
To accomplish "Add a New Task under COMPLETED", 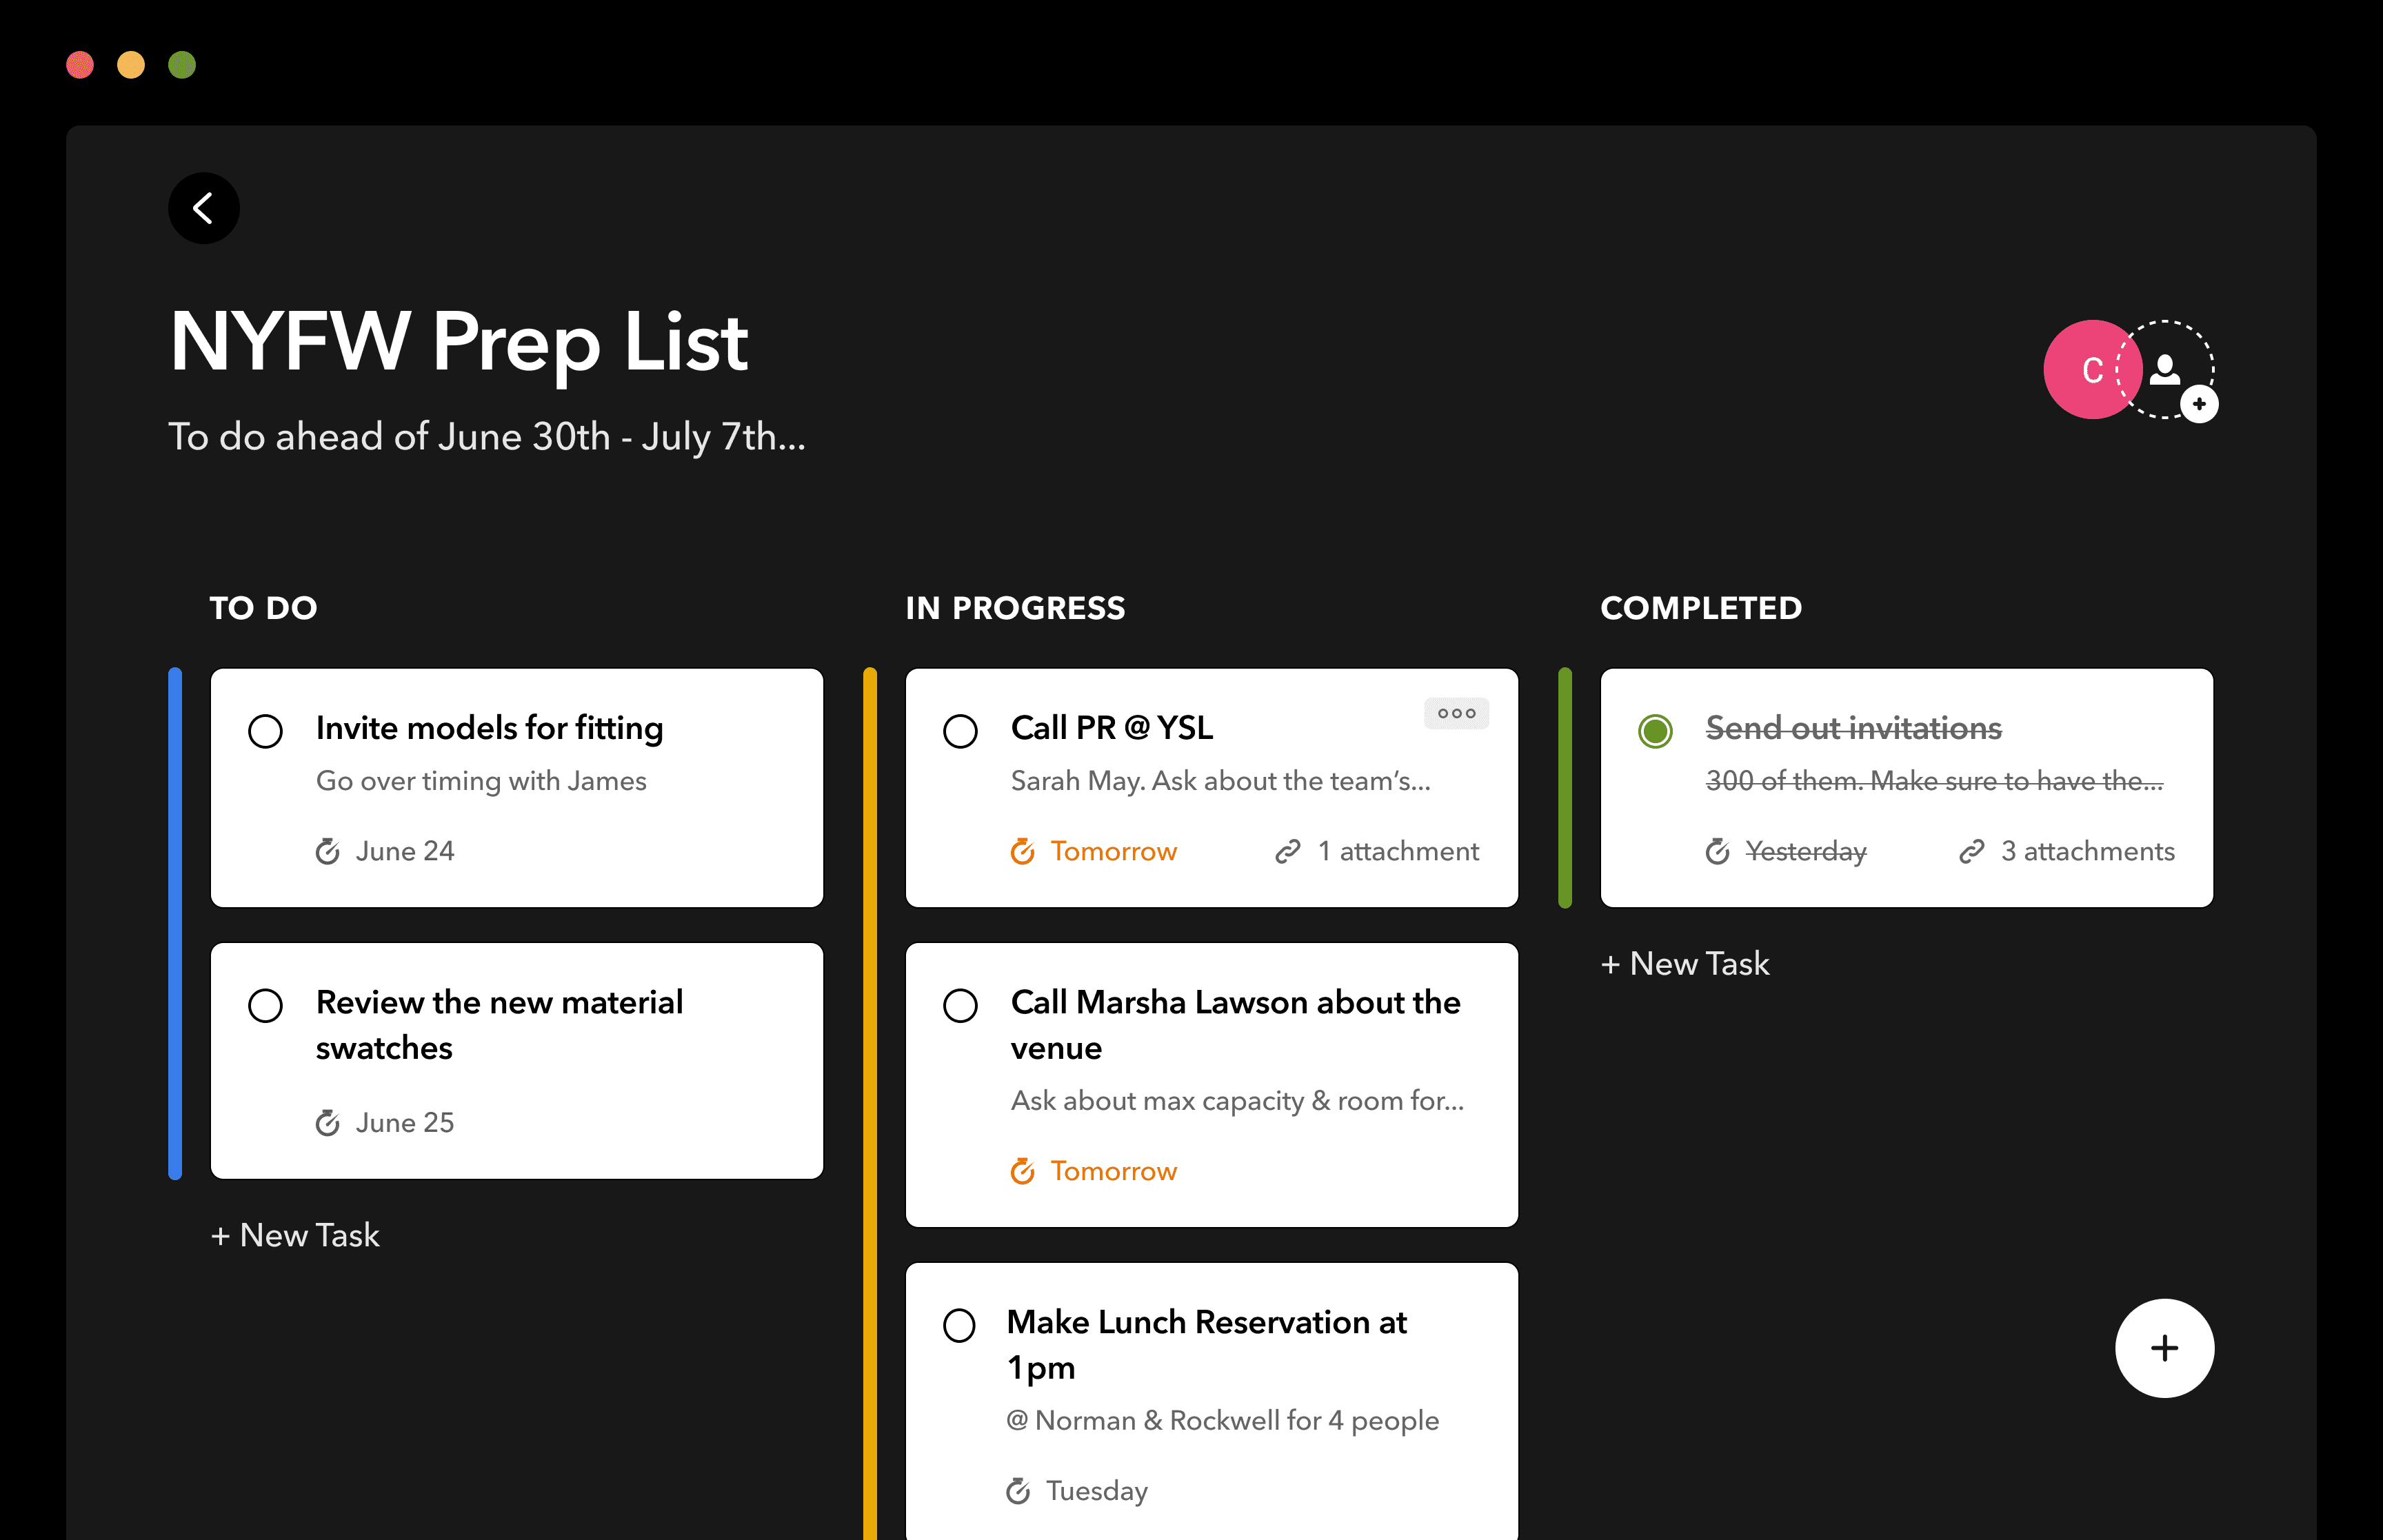I will 1685,963.
